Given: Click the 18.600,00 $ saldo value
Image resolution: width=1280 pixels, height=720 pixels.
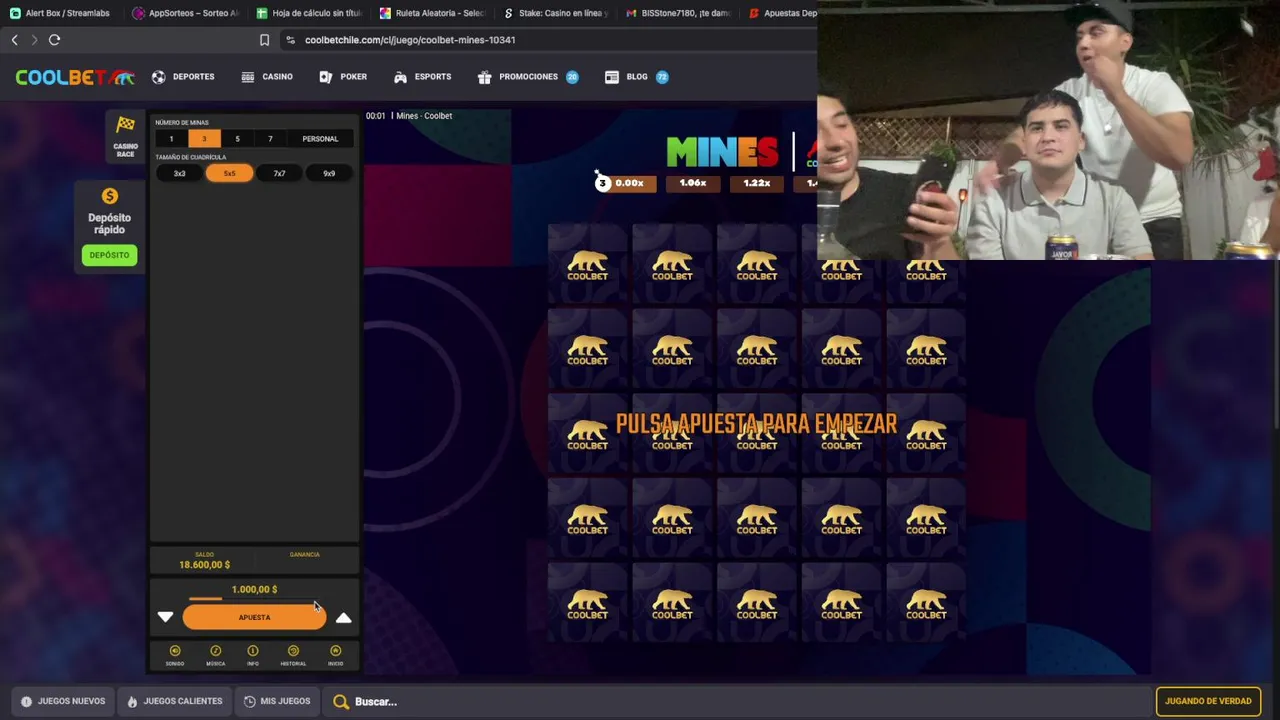Looking at the screenshot, I should (x=205, y=565).
